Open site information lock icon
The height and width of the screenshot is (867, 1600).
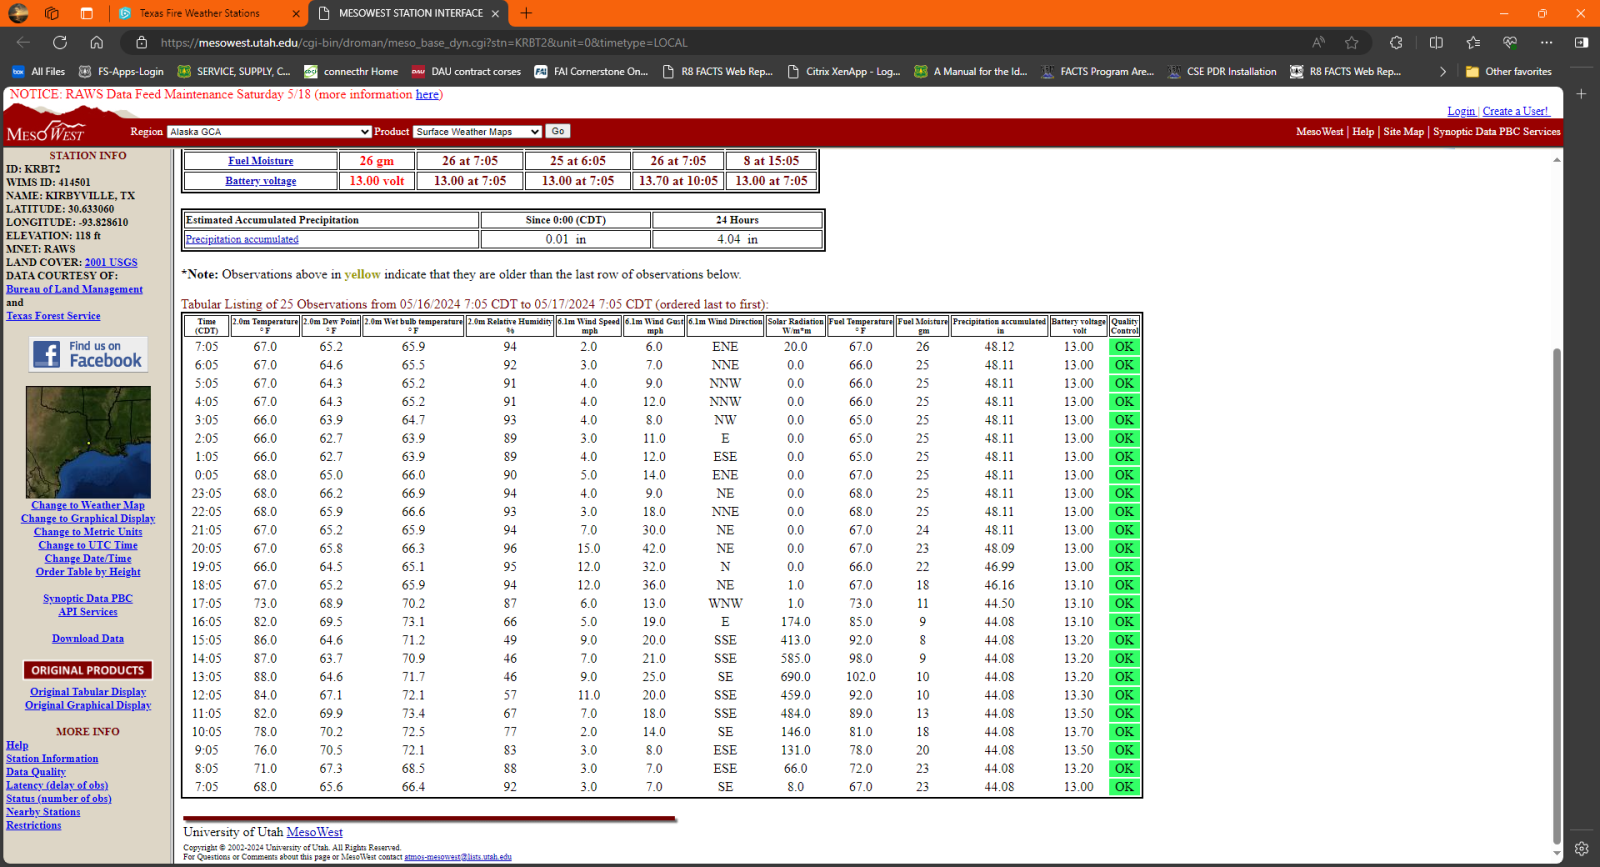[x=141, y=42]
